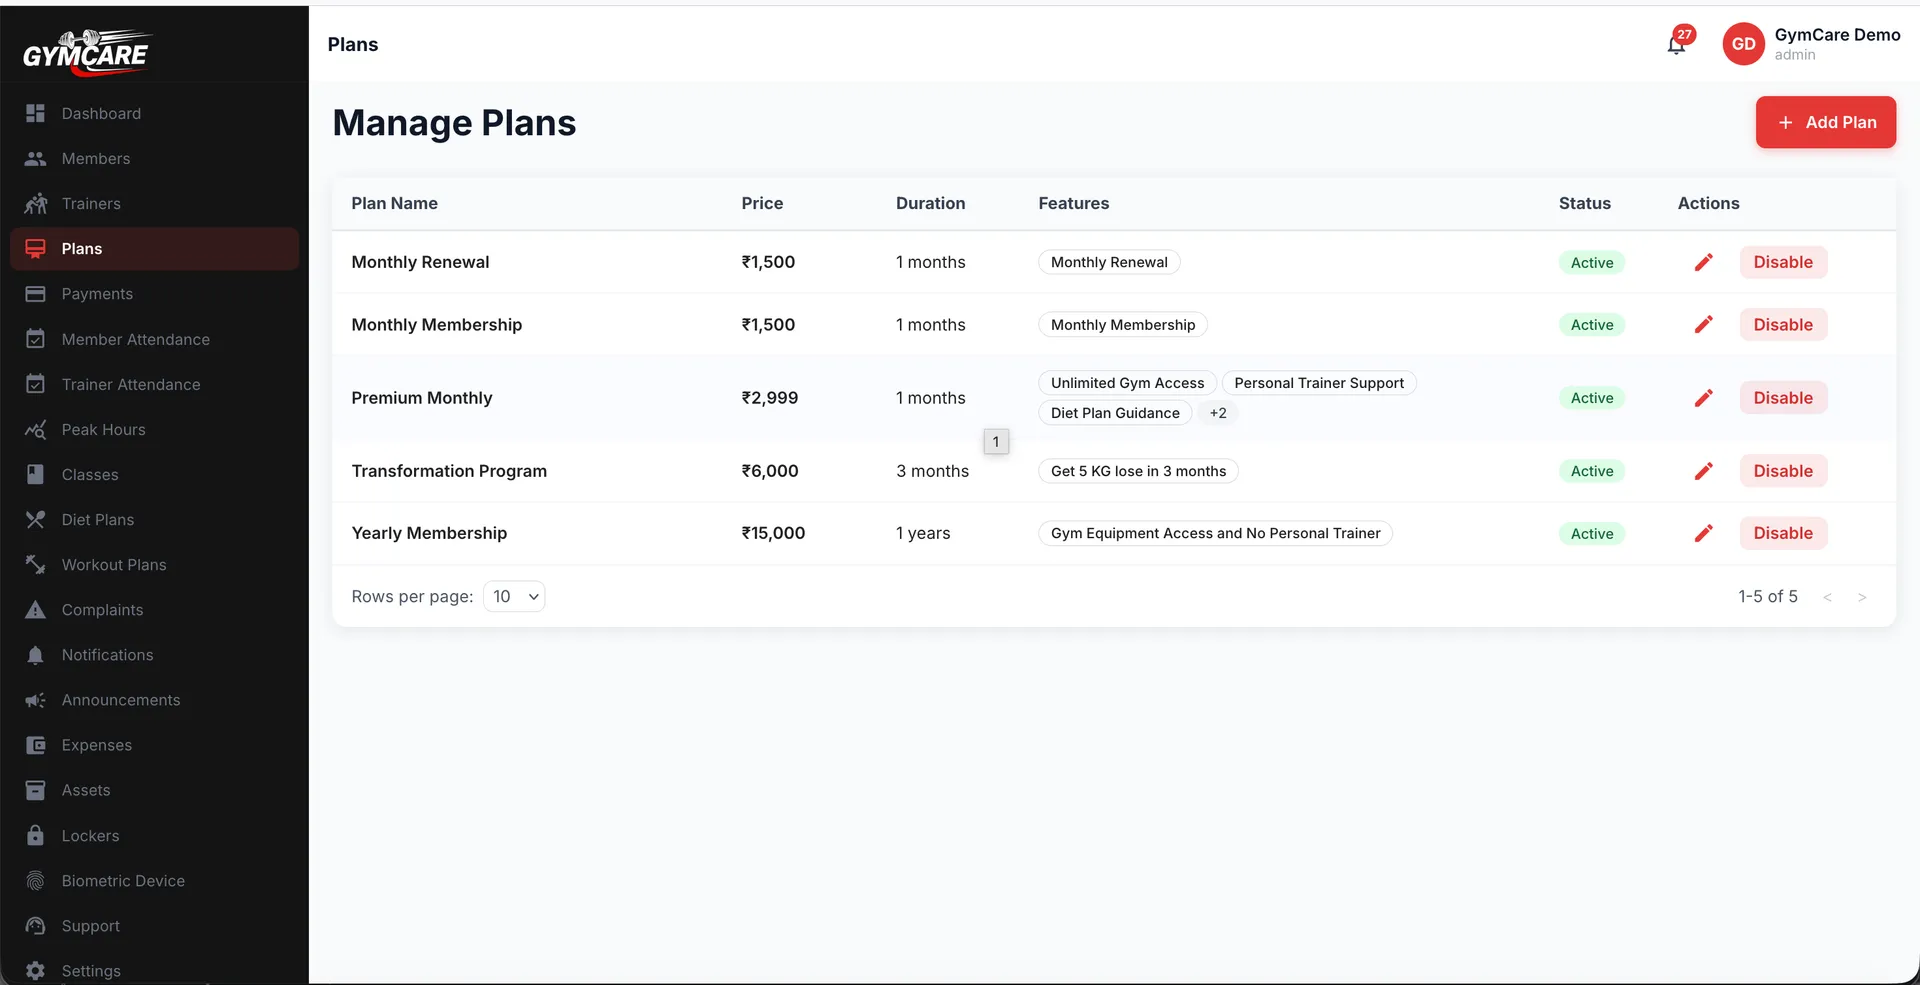Click the GymCare Demo account name
Viewport: 1920px width, 985px height.
(1837, 35)
